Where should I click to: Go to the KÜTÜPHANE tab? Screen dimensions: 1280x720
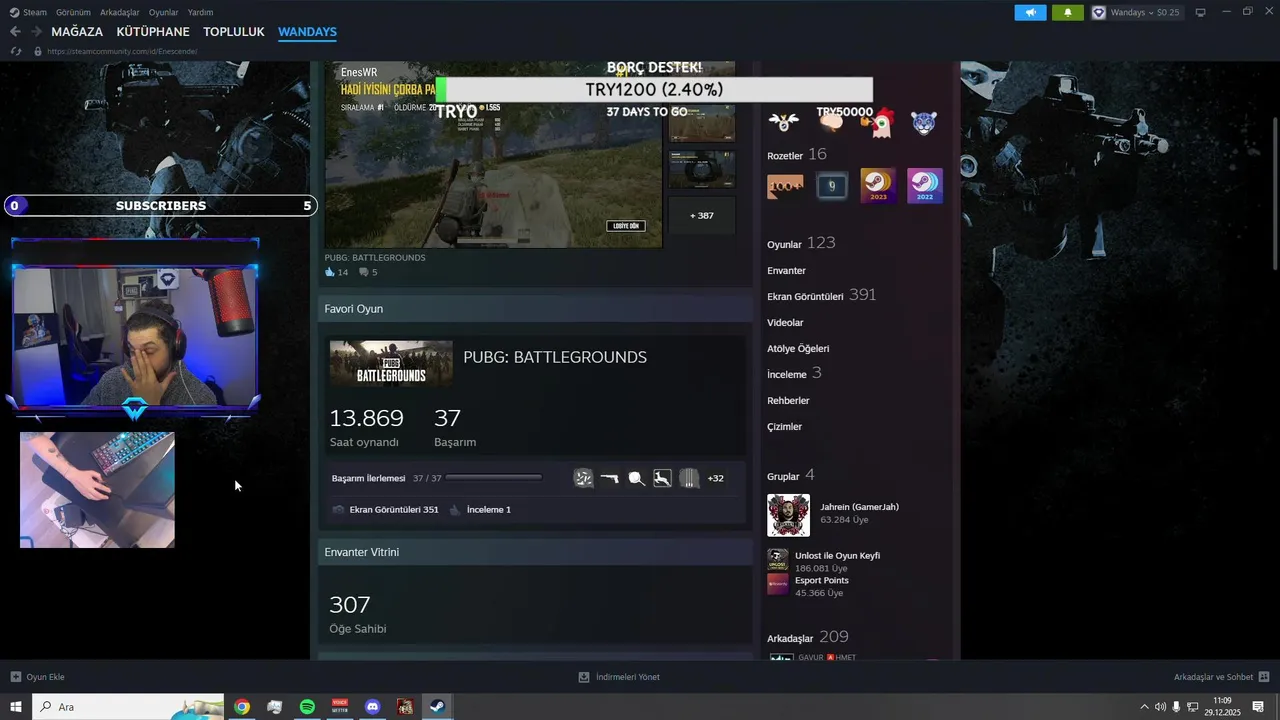(x=151, y=32)
